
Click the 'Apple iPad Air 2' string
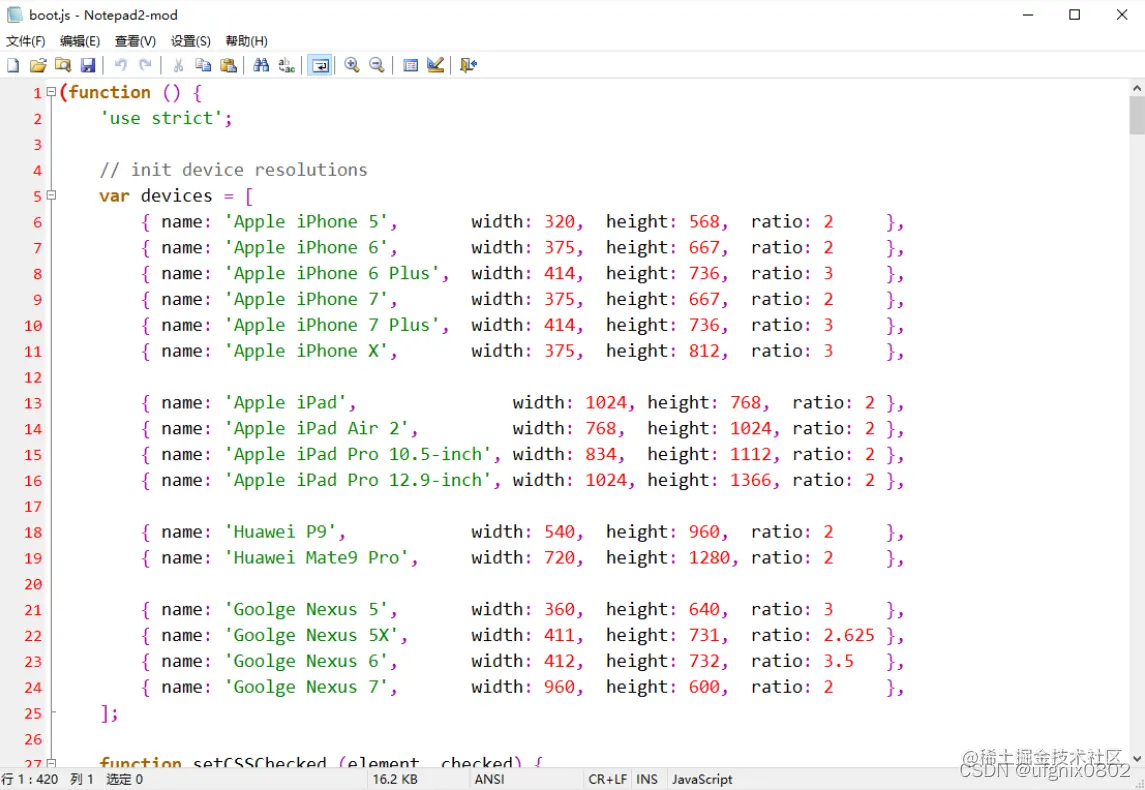317,429
